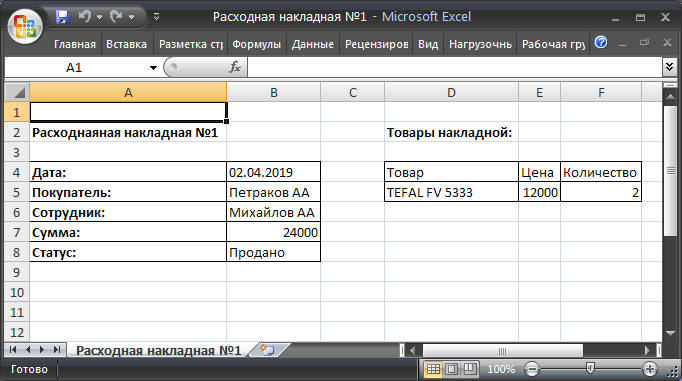
Task: Select the sum cell 24000
Action: 274,232
